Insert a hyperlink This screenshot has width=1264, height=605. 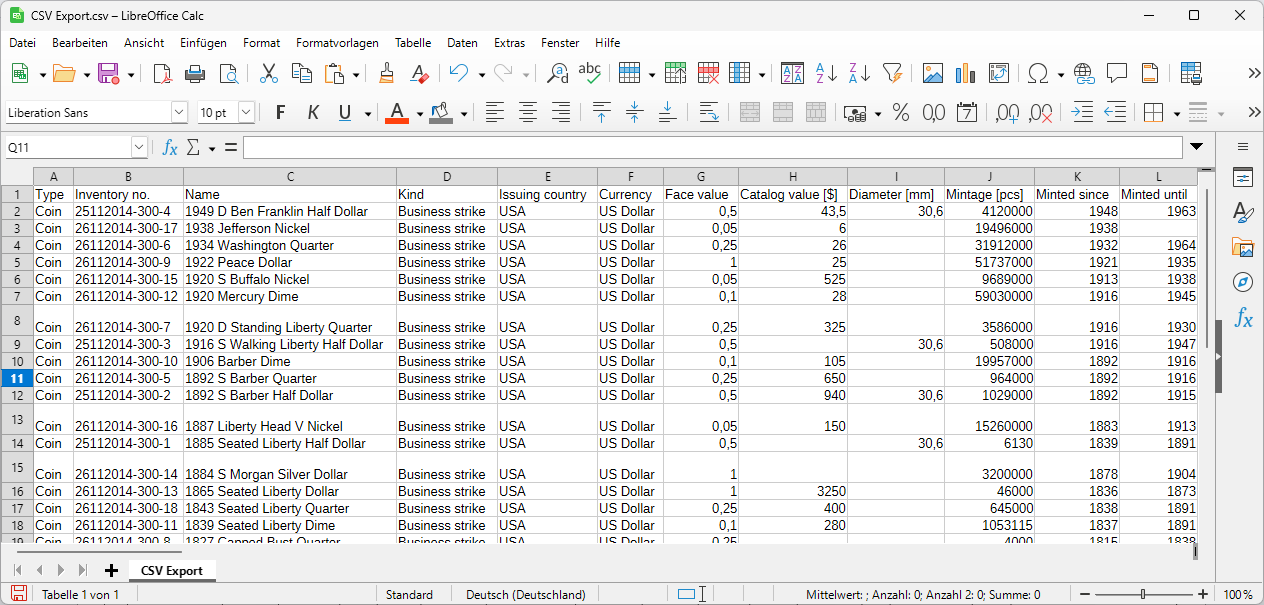[1084, 73]
